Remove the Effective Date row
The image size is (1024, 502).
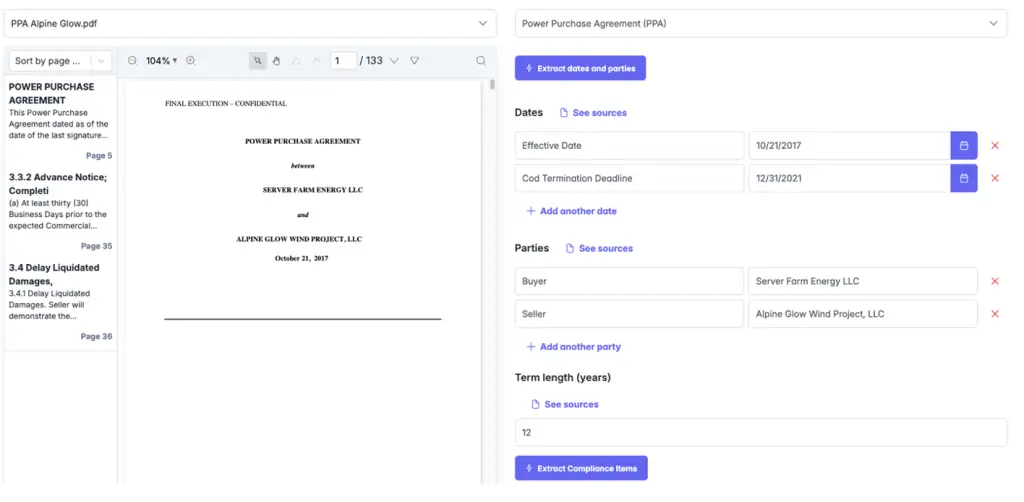point(994,146)
